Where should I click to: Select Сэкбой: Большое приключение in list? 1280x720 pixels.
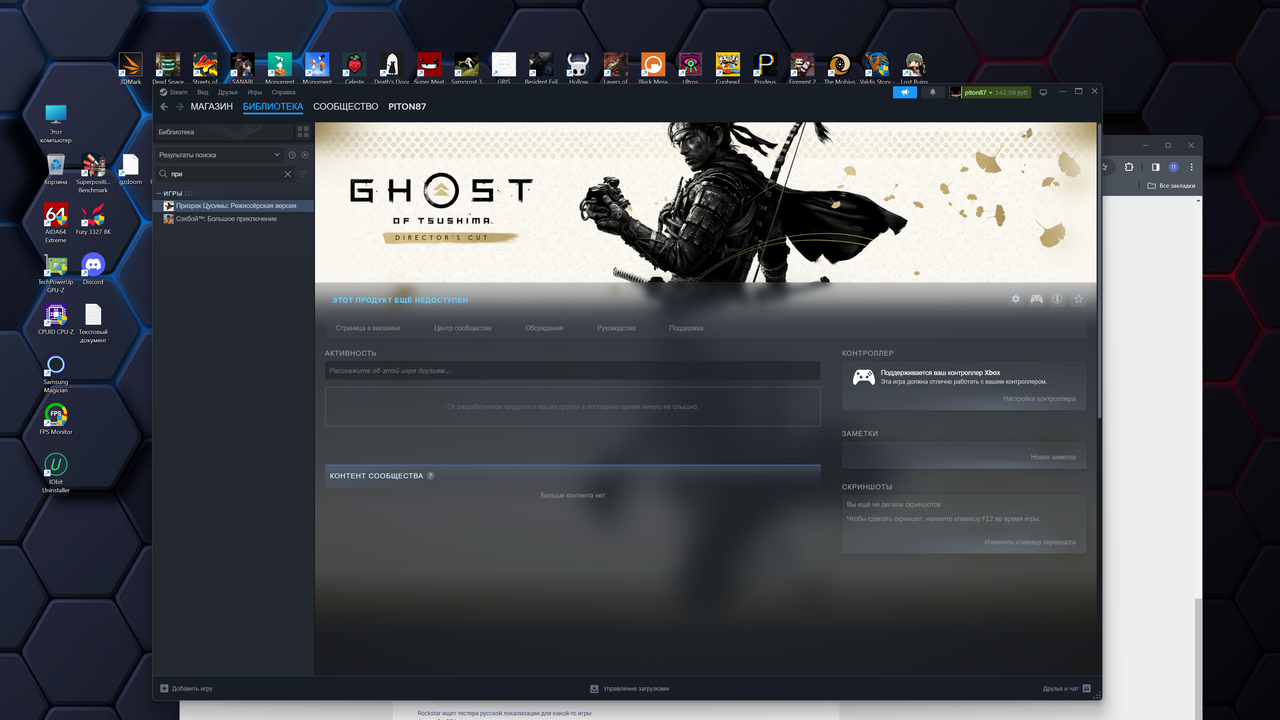233,219
